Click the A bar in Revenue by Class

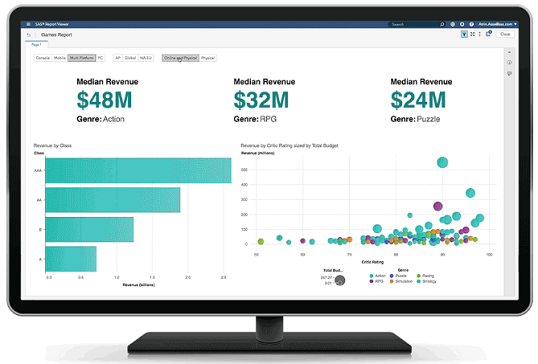[71, 259]
